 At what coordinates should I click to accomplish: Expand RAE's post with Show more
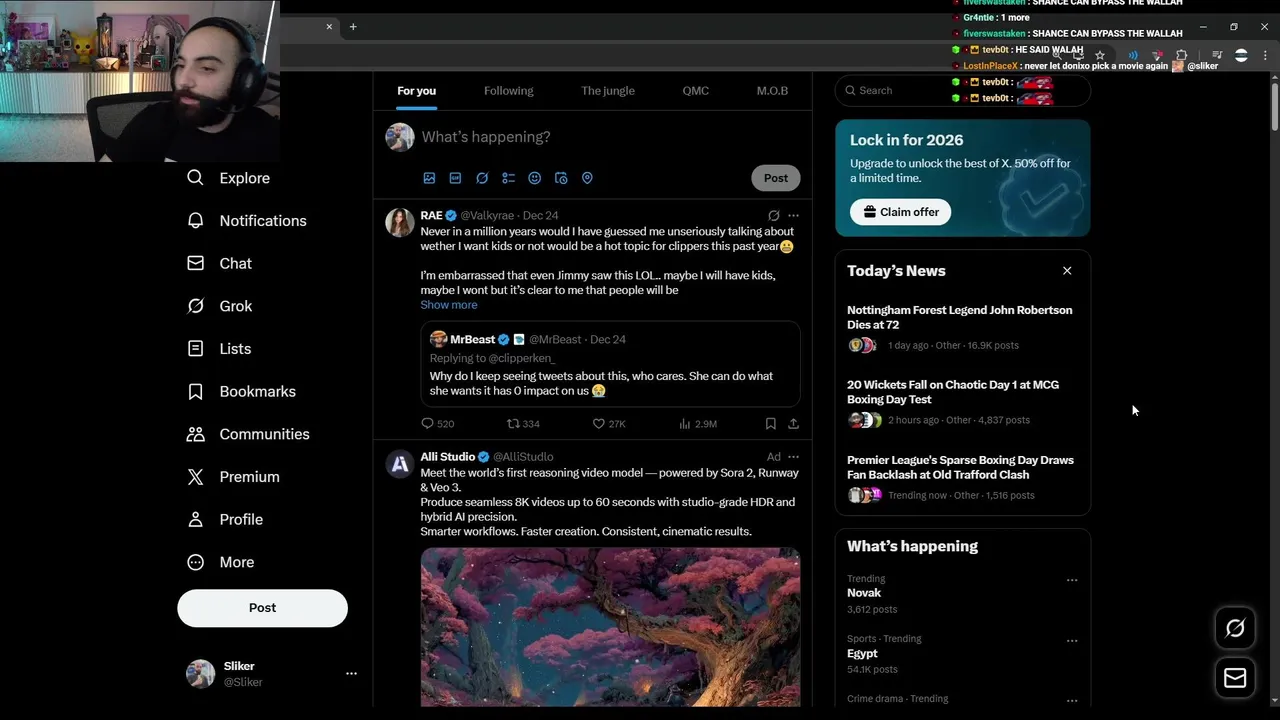449,305
